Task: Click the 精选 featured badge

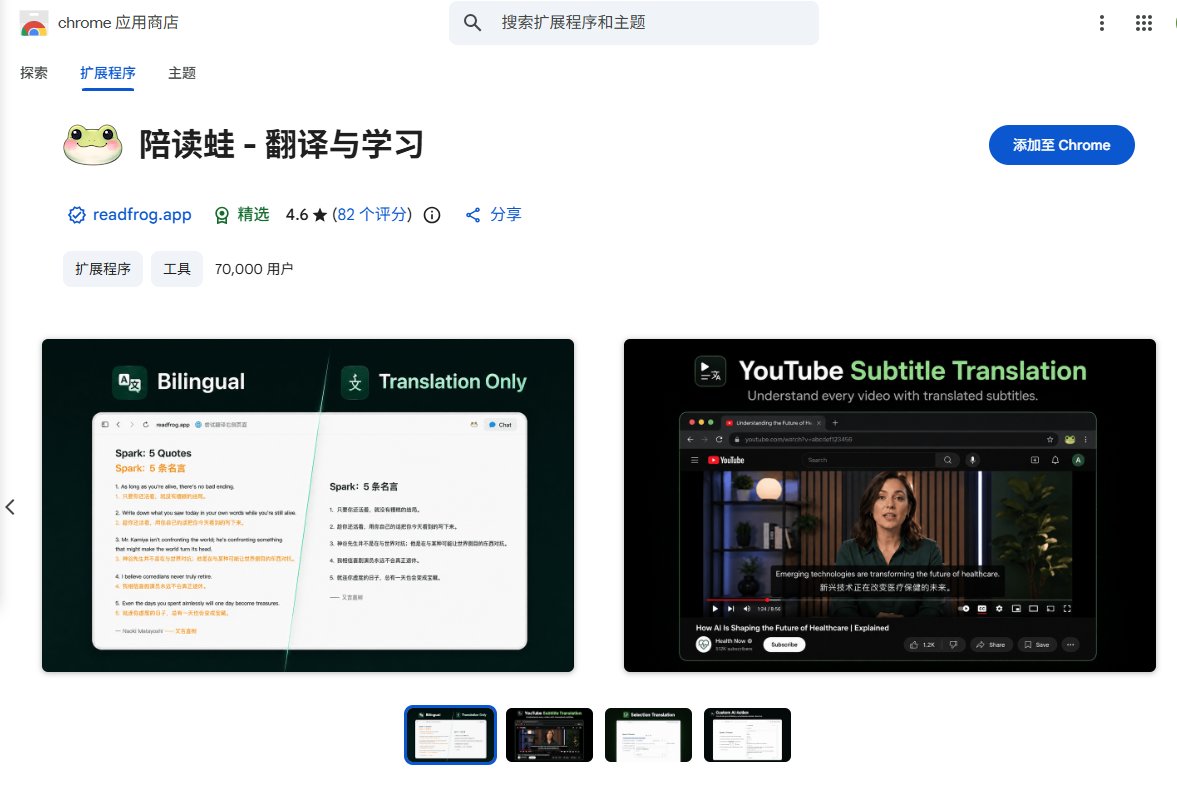Action: (242, 215)
